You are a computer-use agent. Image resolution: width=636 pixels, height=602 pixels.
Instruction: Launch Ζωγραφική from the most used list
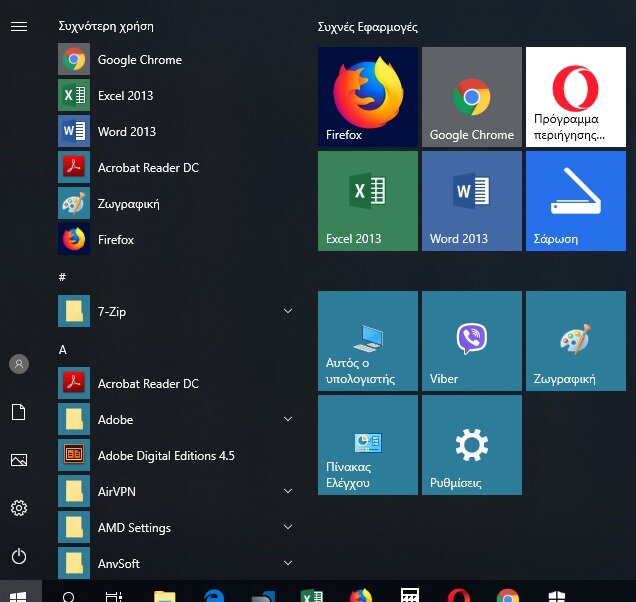[176, 204]
